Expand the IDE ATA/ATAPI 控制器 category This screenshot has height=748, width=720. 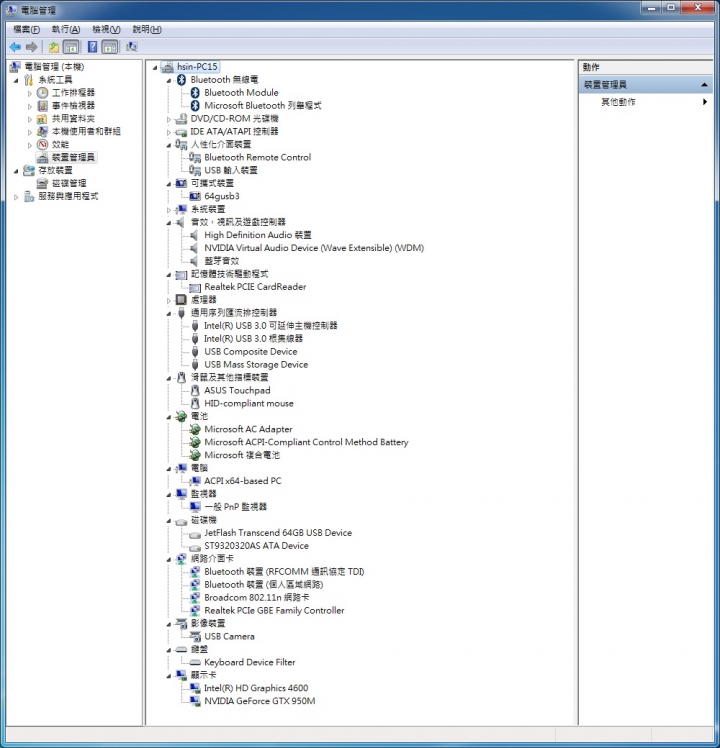tap(168, 132)
